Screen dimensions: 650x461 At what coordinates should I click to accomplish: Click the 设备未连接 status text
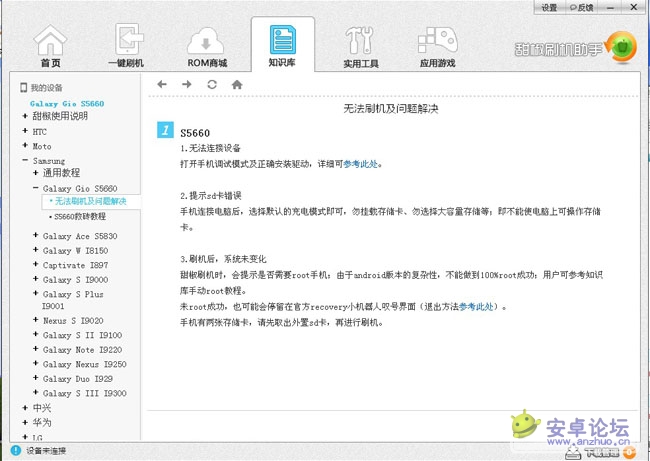(x=46, y=451)
